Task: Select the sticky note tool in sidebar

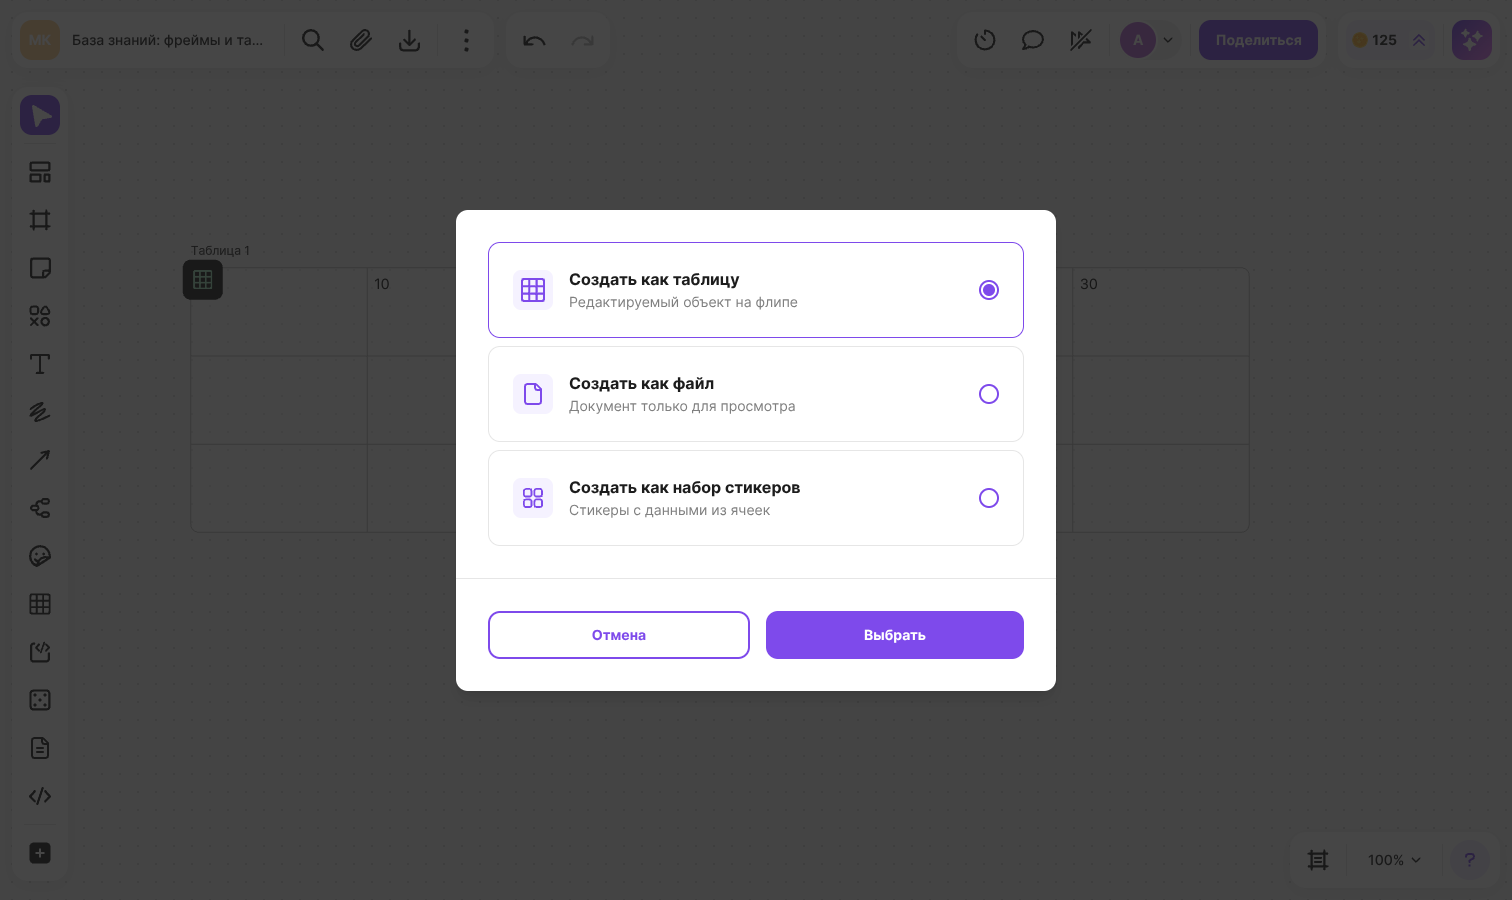Action: [x=40, y=268]
